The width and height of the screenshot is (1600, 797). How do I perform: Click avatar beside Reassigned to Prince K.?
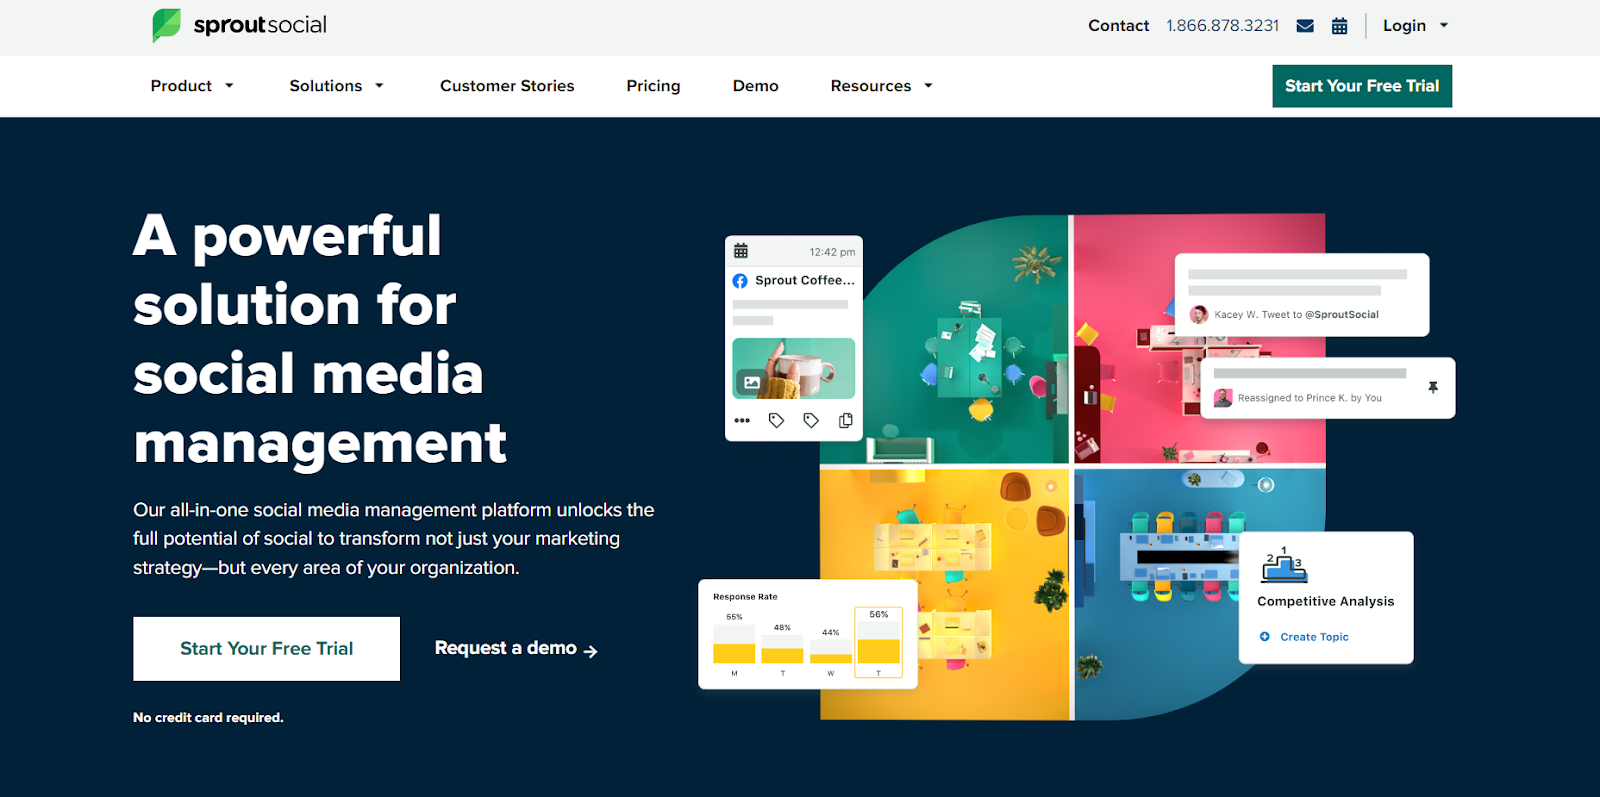coord(1223,398)
